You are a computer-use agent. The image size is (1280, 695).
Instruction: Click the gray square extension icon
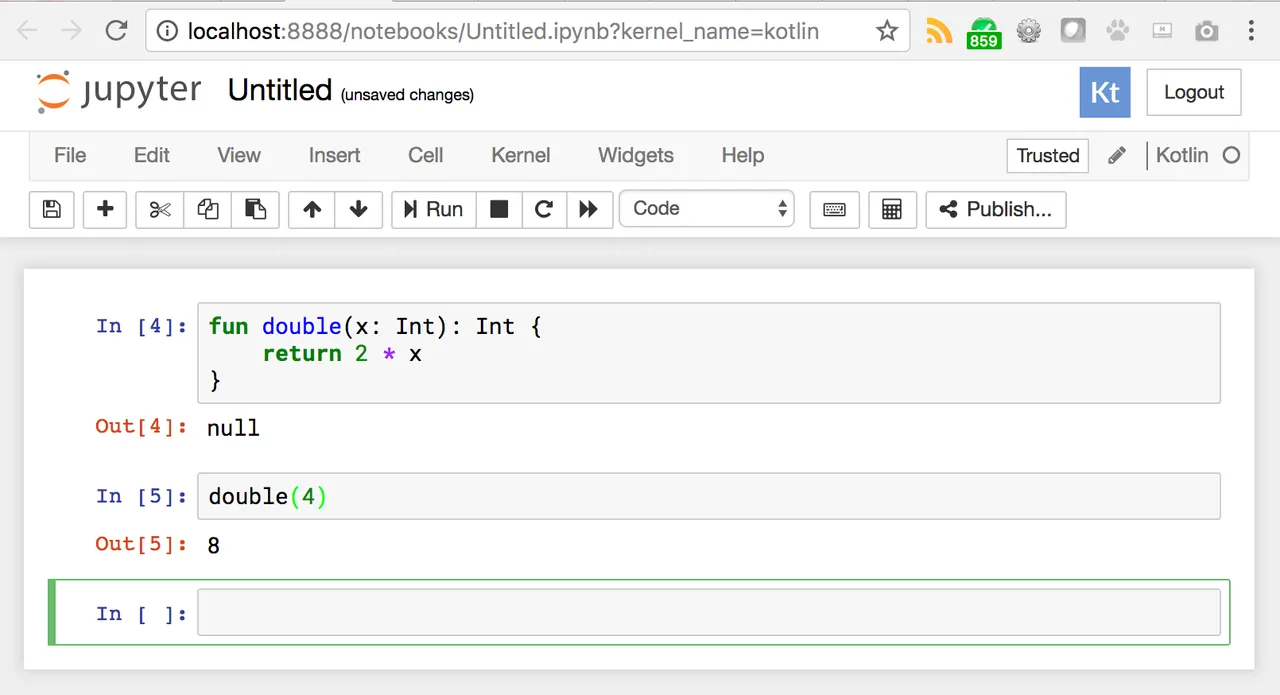coord(1073,31)
